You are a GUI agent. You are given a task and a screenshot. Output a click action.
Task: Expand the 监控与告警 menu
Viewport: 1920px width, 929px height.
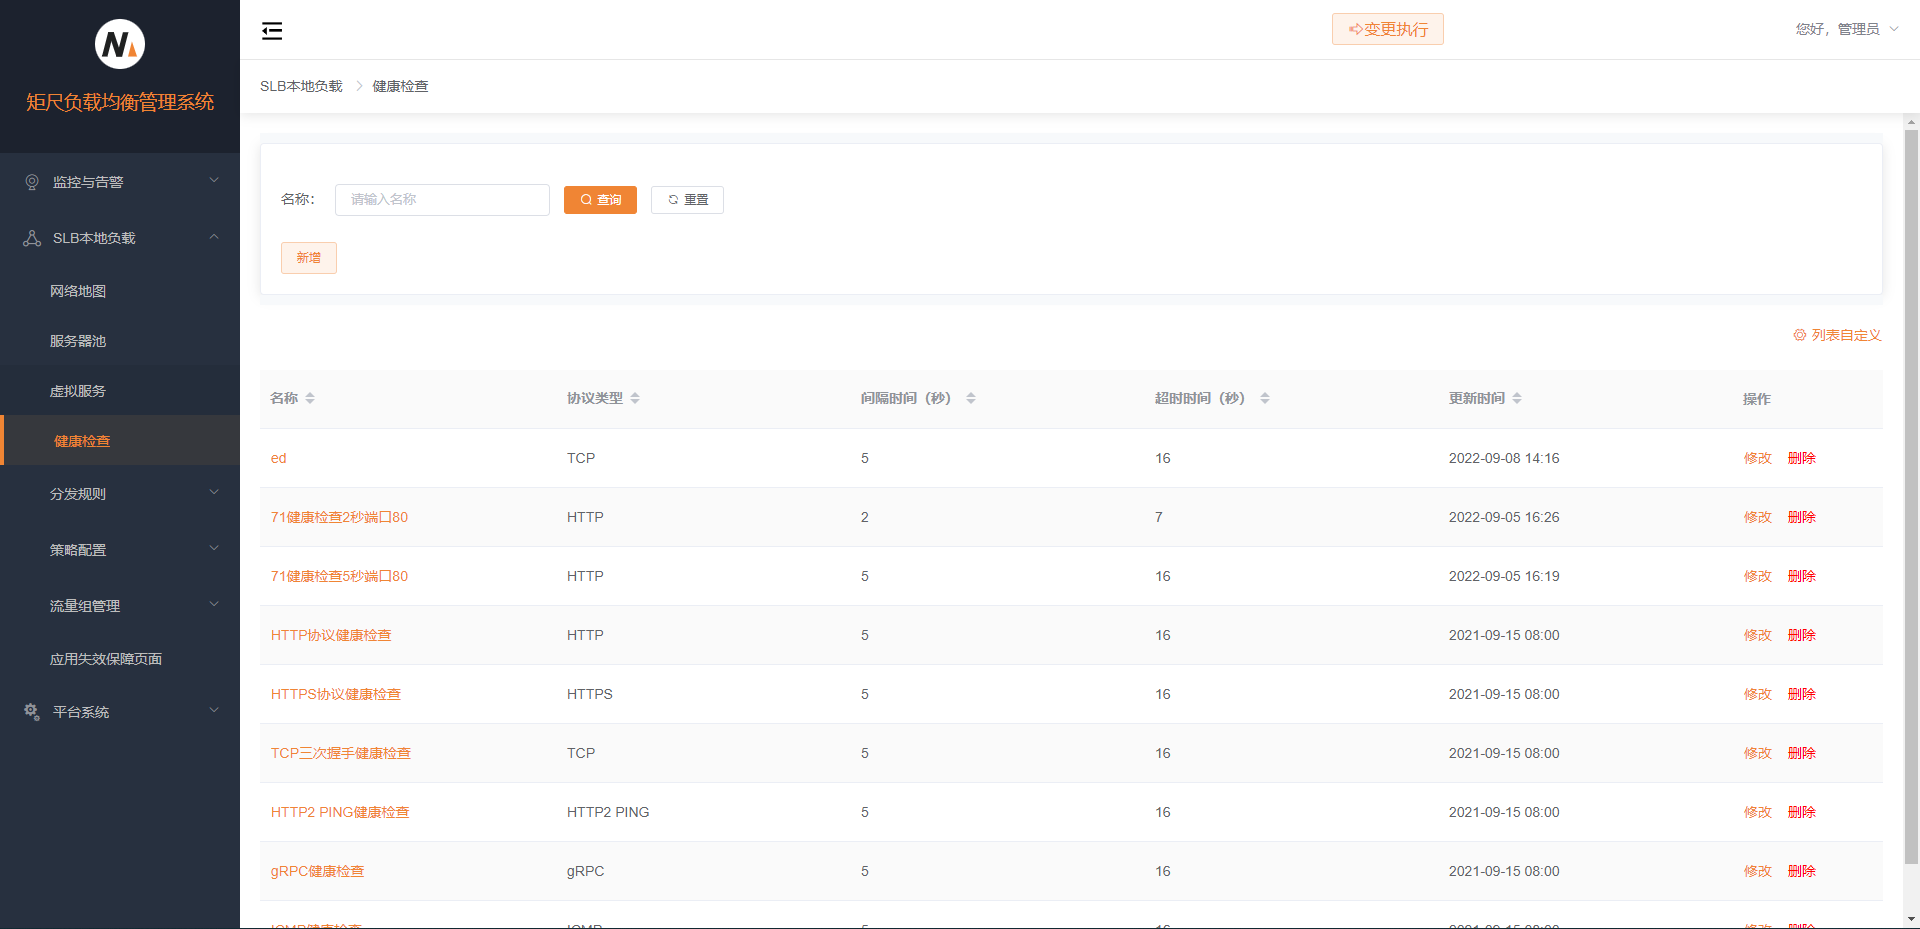(x=120, y=182)
